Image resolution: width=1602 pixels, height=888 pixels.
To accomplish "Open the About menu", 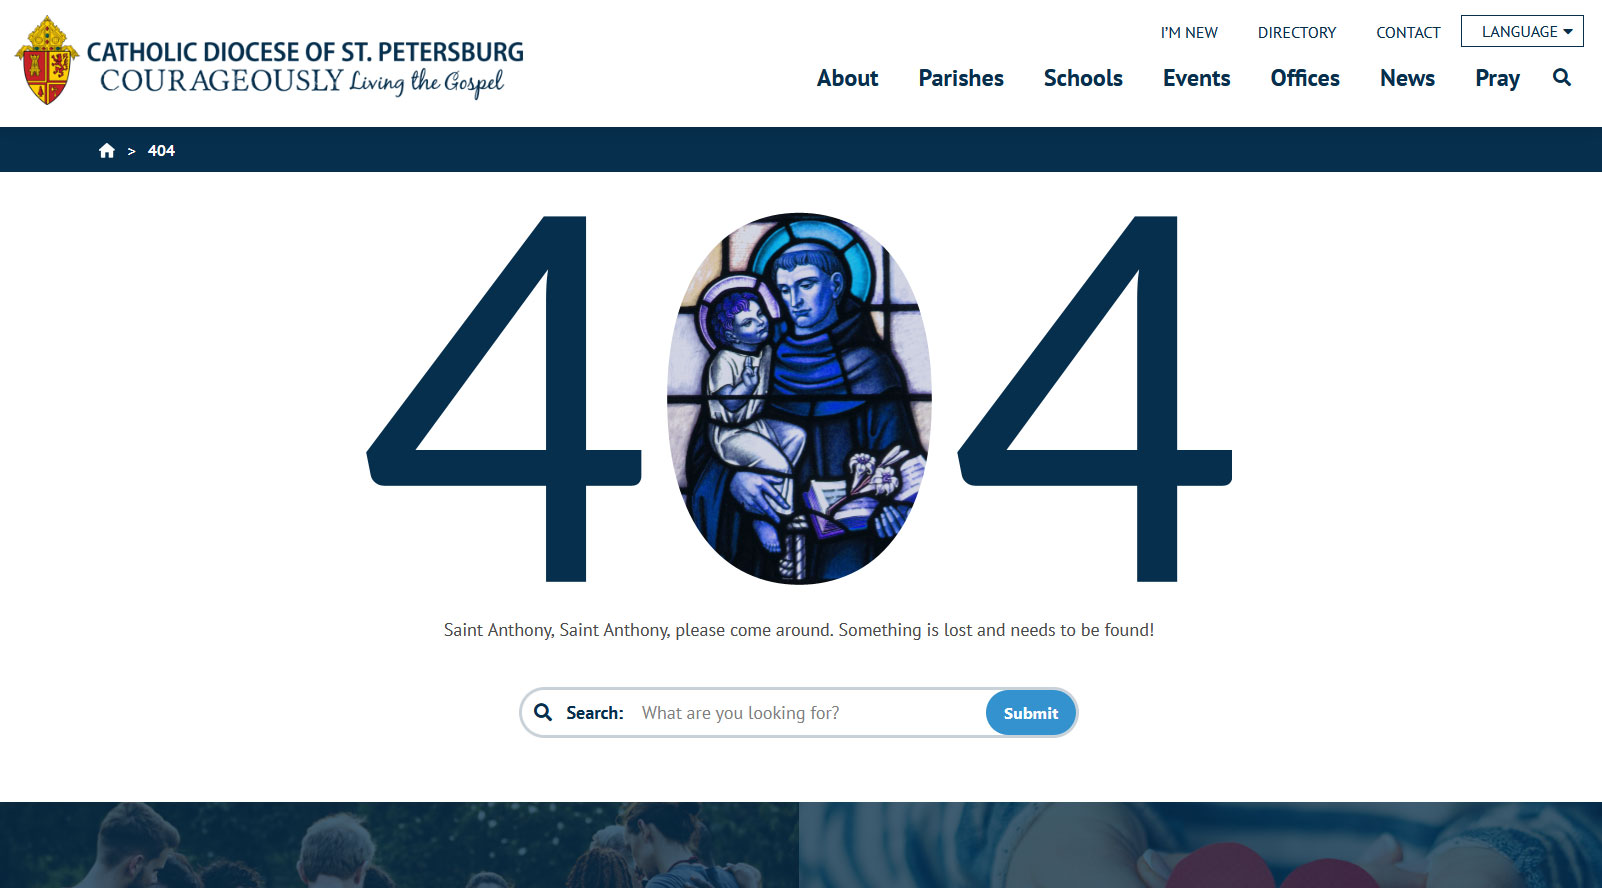I will (x=847, y=78).
